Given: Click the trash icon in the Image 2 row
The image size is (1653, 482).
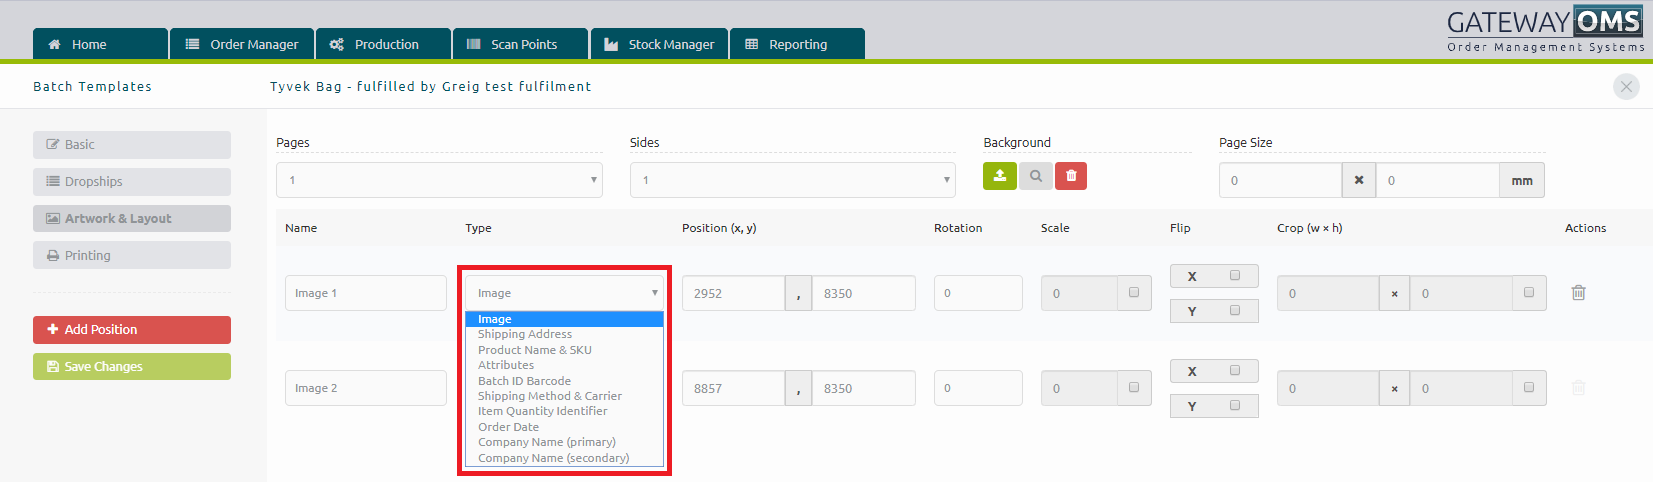Looking at the screenshot, I should tap(1578, 388).
